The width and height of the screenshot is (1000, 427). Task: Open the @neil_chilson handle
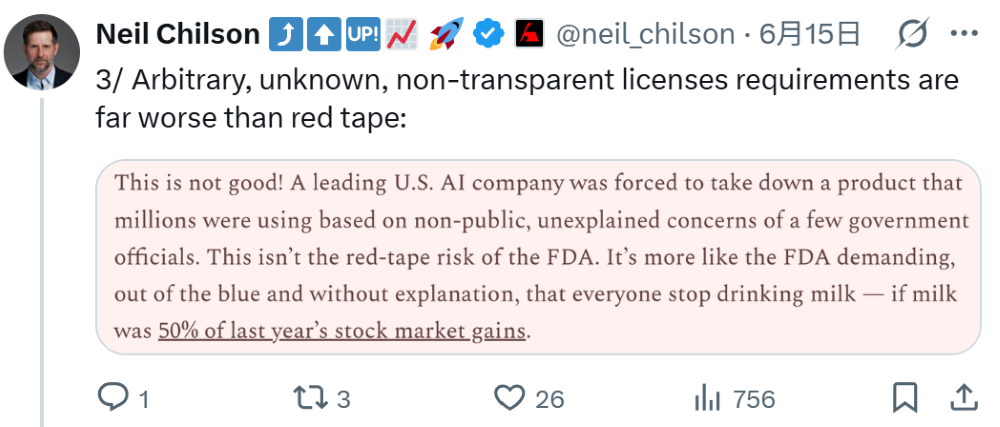(x=645, y=34)
